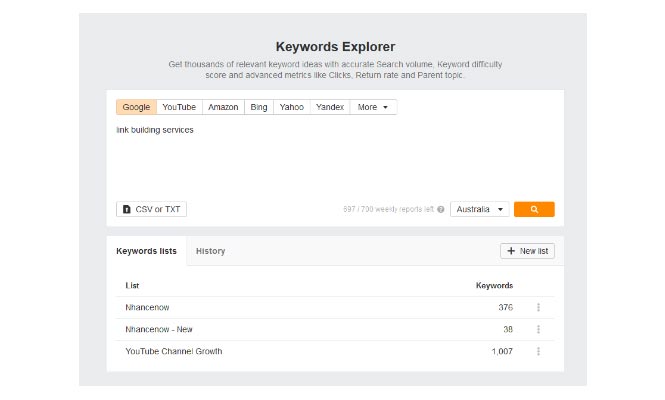Click the help icon beside weekly reports left
This screenshot has width=665, height=400.
point(441,209)
